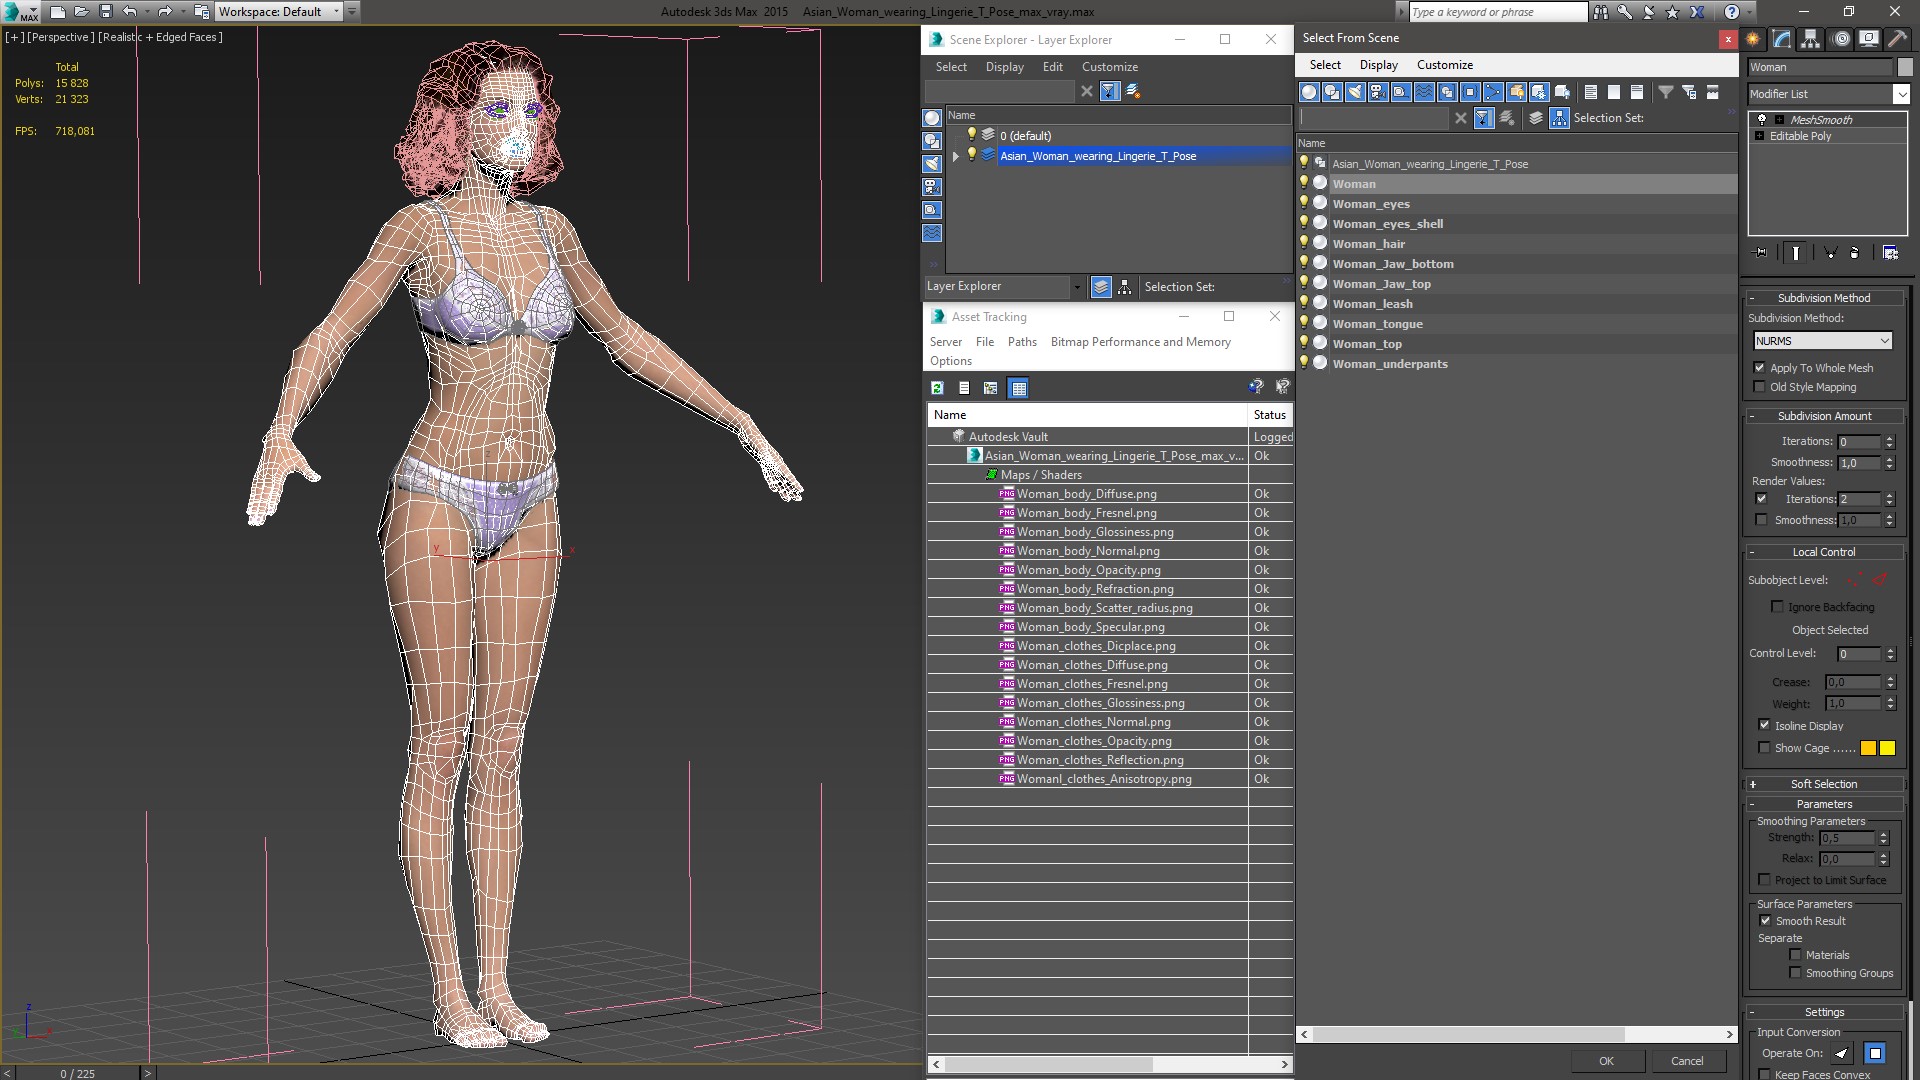Toggle Isoline Display checkbox
Viewport: 1920px width, 1080px height.
1764,725
